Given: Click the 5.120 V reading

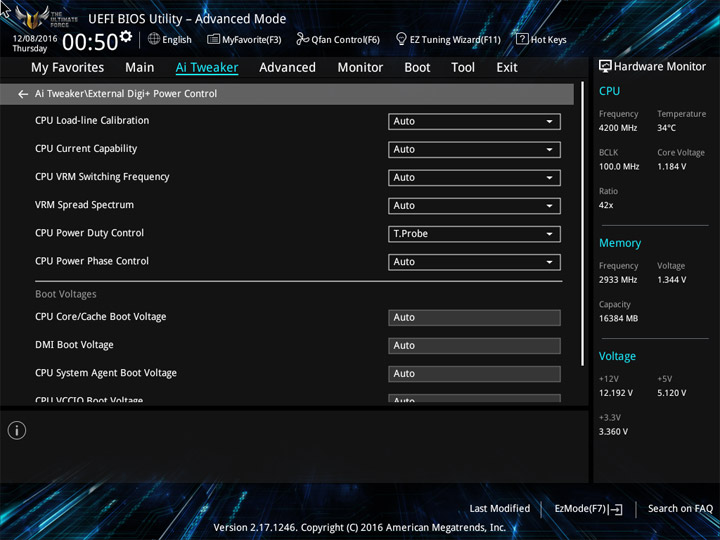Looking at the screenshot, I should click(x=672, y=393).
